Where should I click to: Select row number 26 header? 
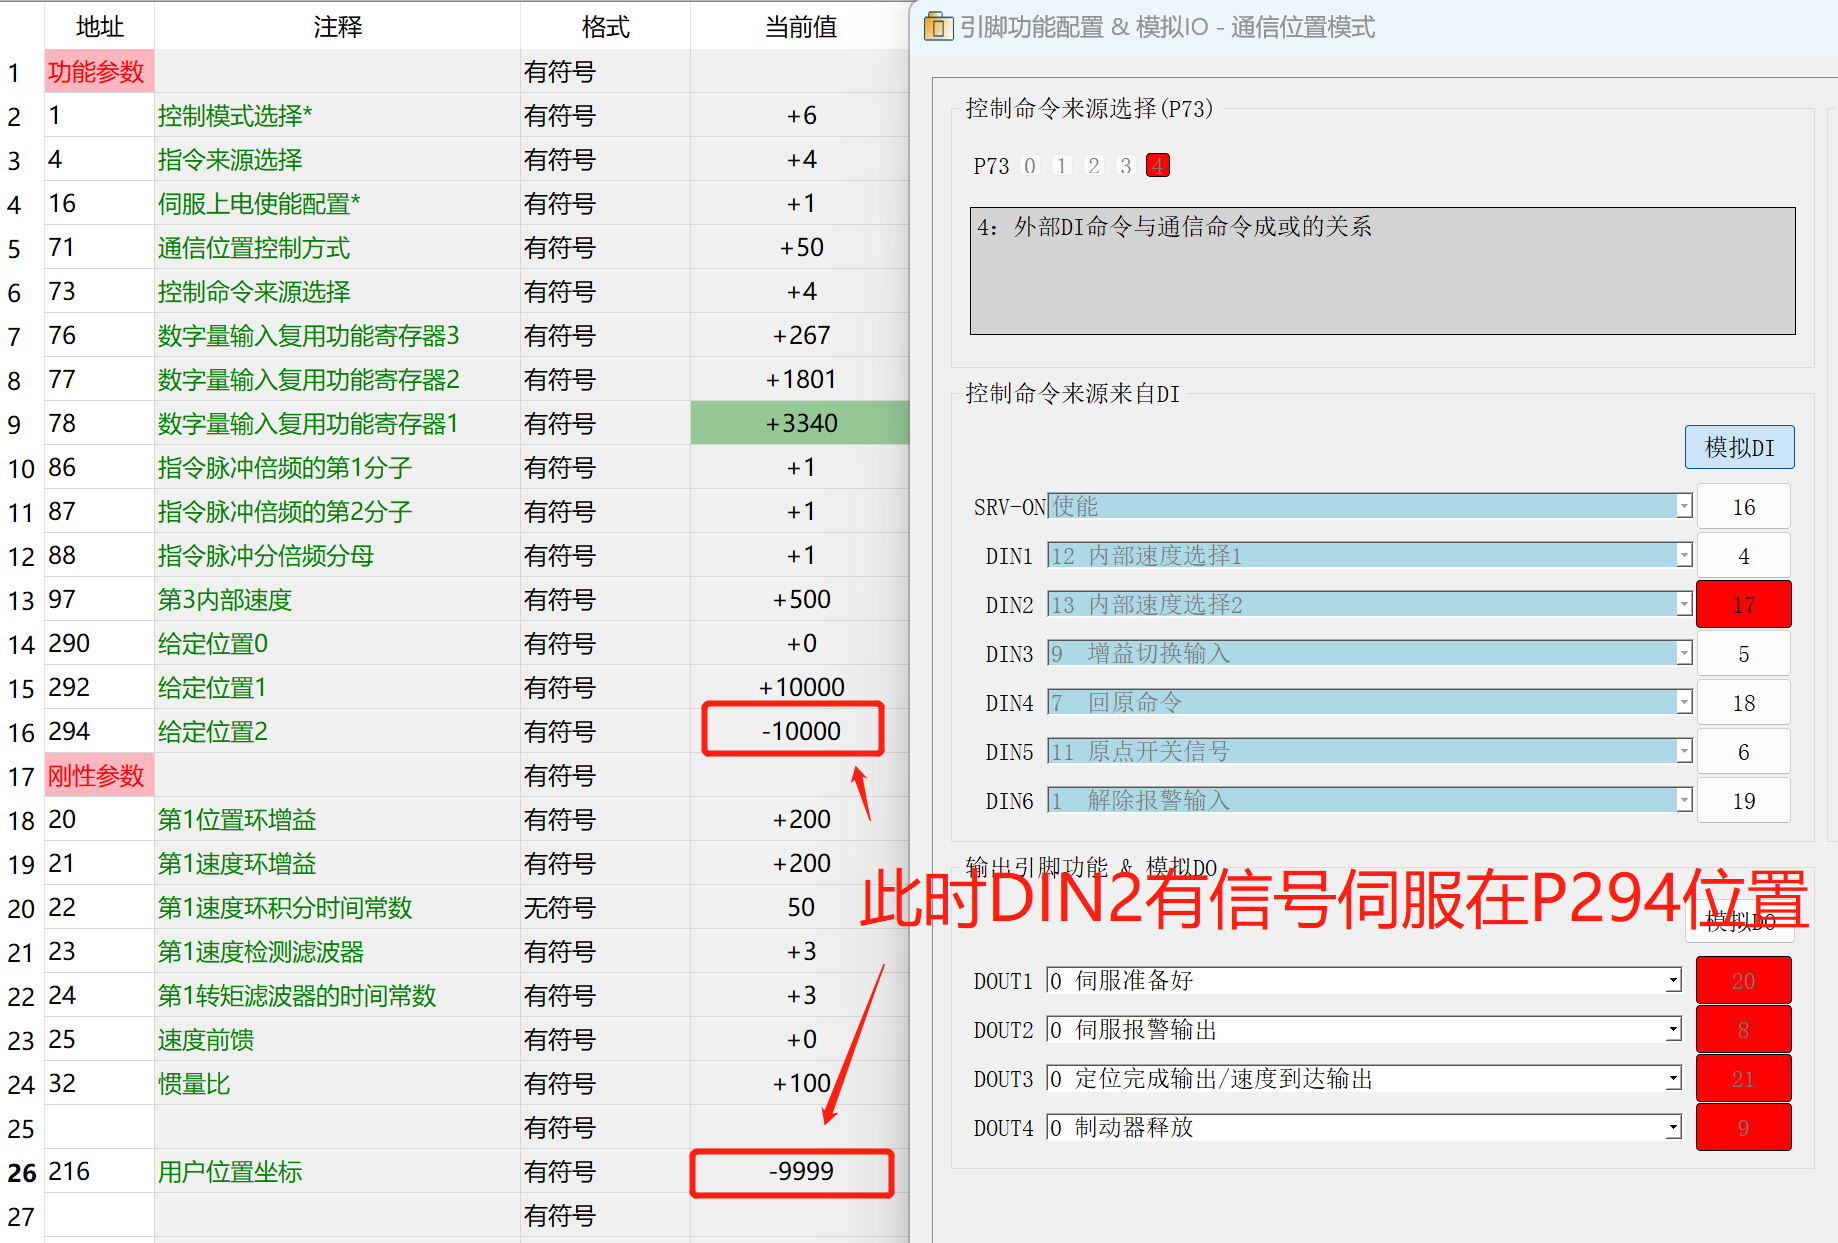[x=22, y=1172]
